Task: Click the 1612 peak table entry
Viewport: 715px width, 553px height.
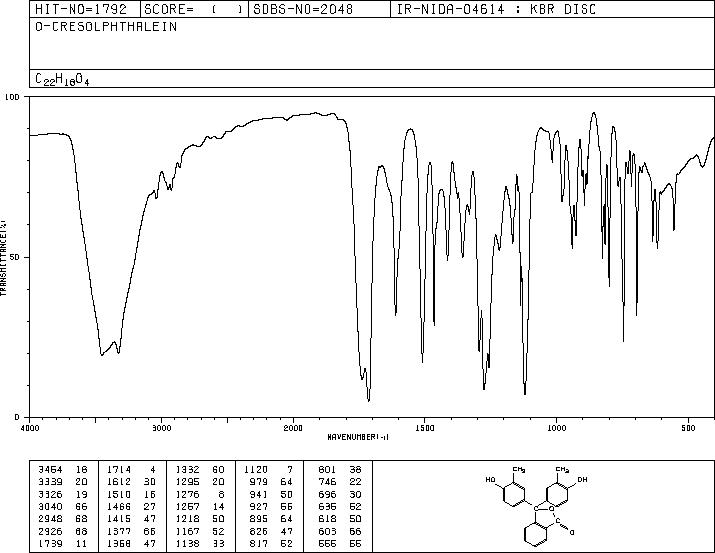Action: coord(119,482)
